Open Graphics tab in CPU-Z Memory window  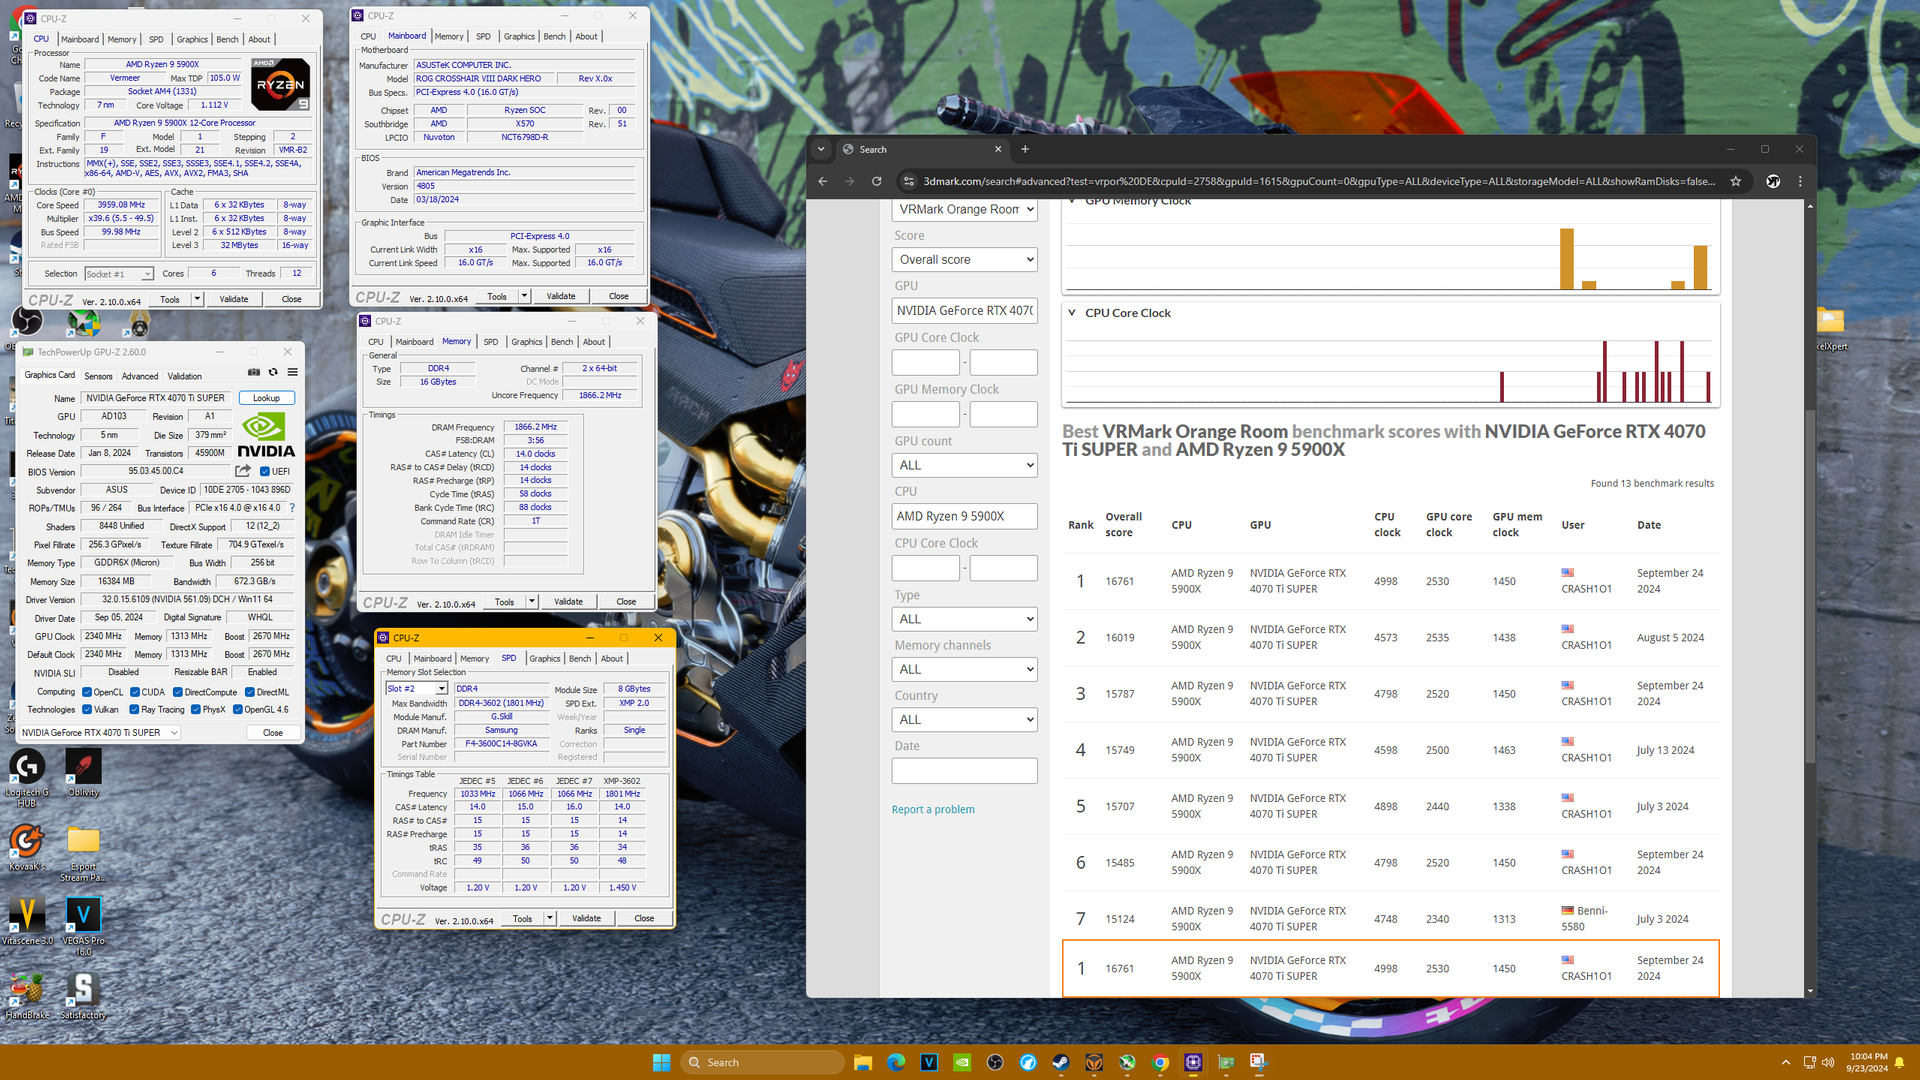point(527,342)
